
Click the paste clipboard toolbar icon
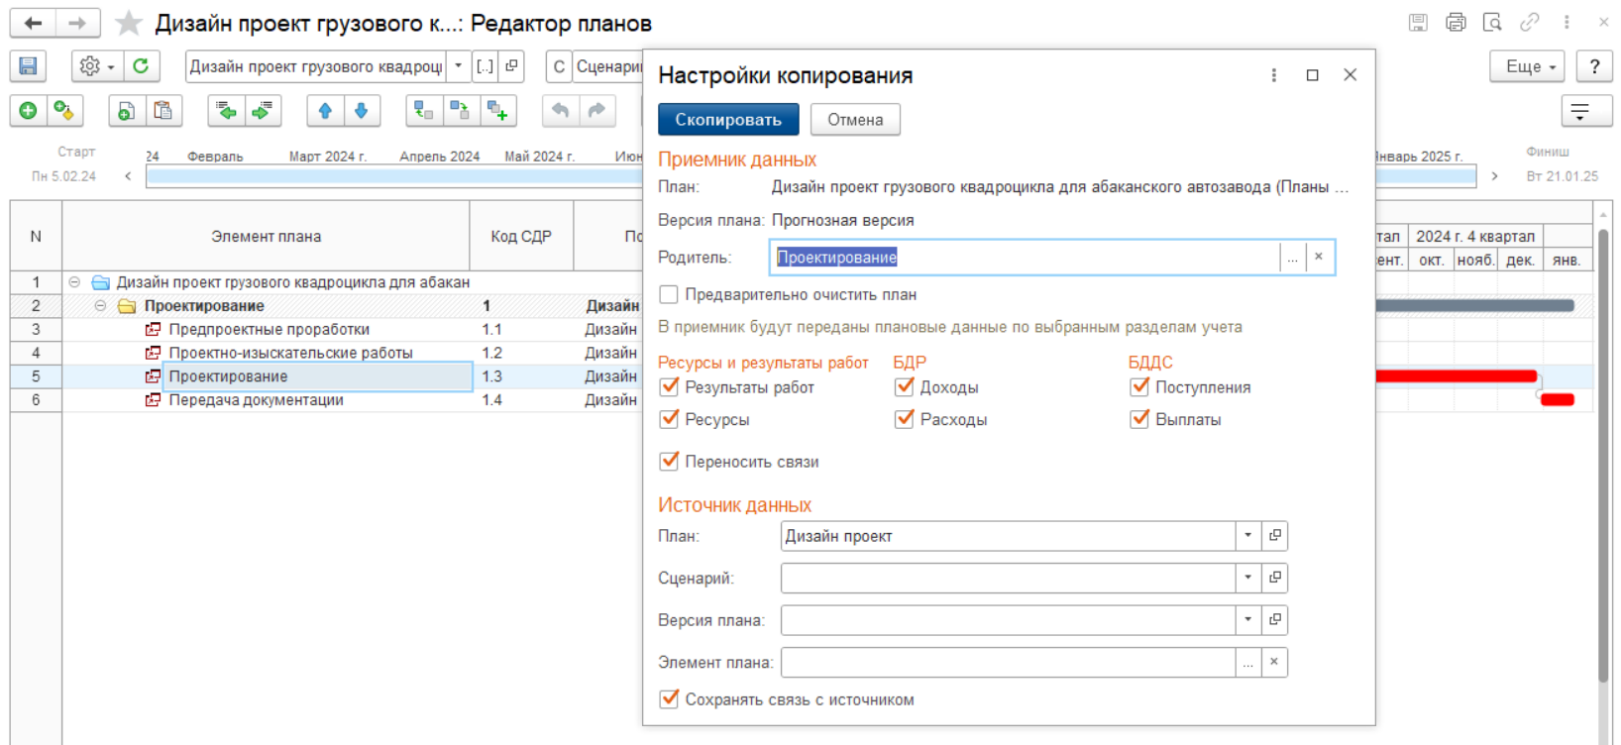click(162, 111)
